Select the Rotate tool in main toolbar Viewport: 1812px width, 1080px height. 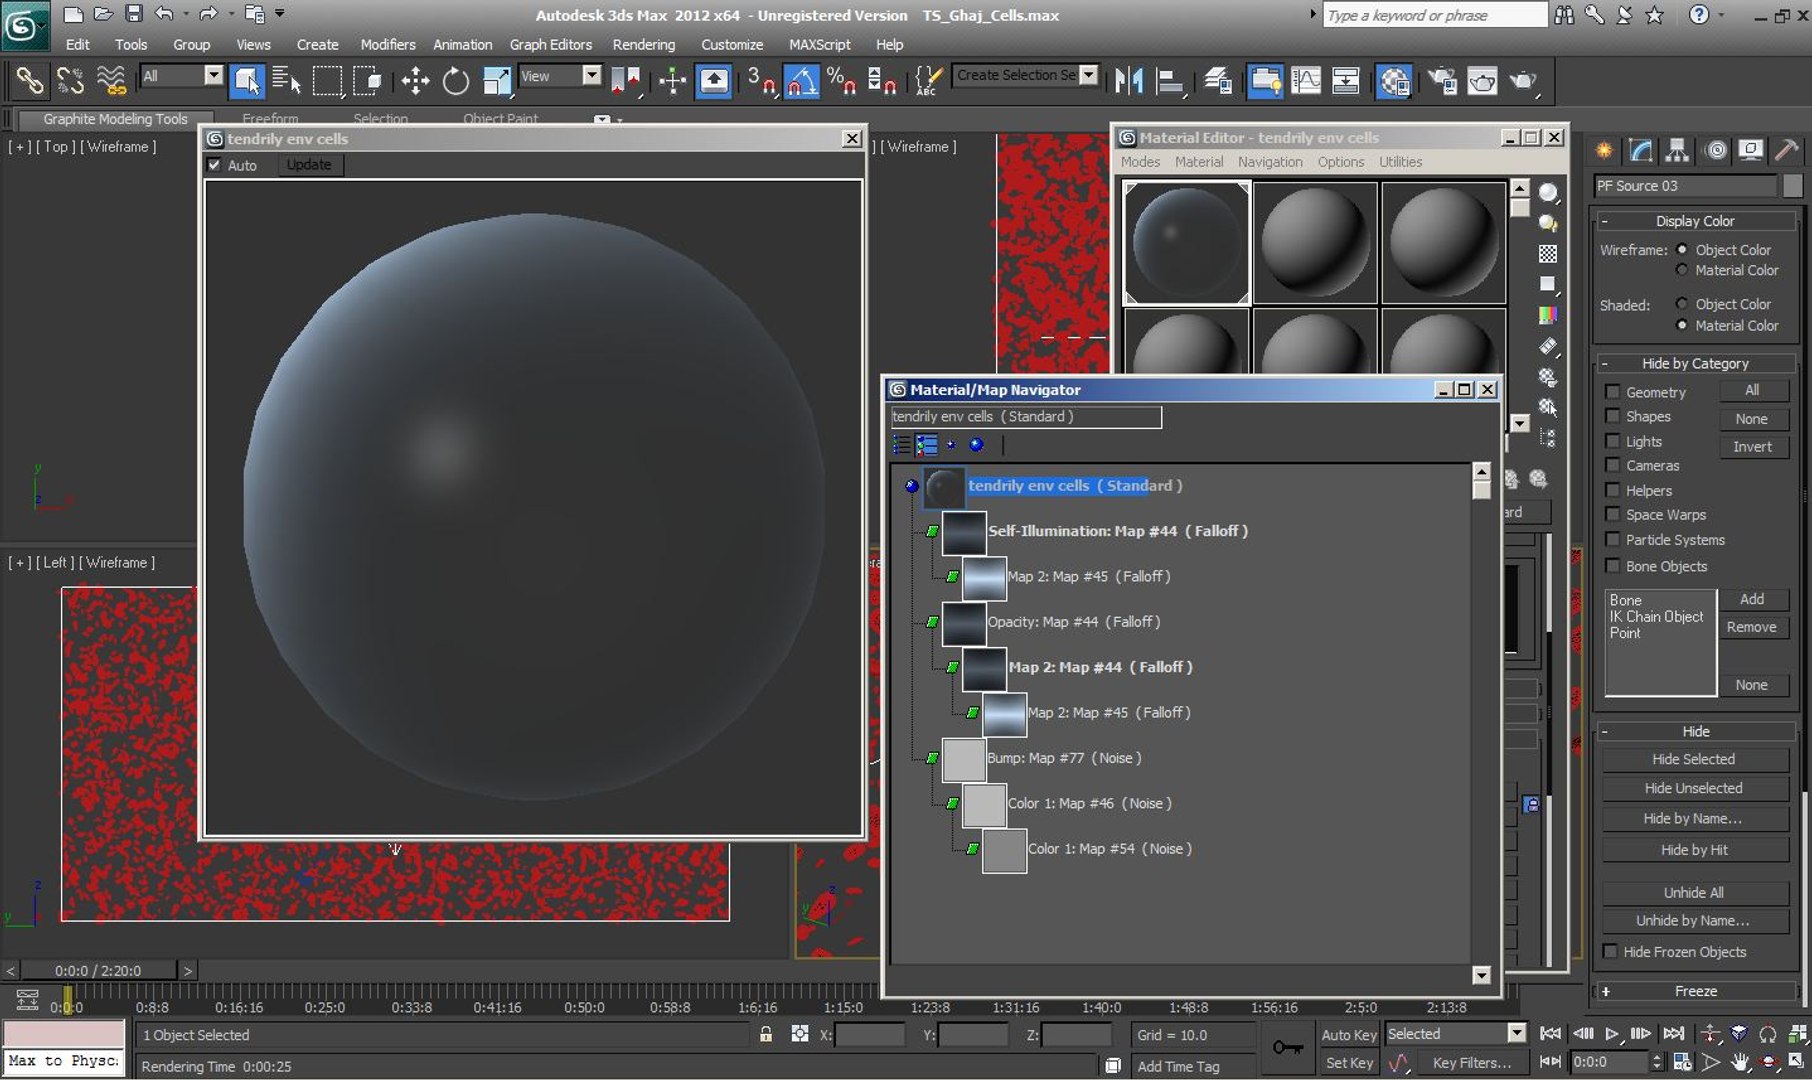pos(456,81)
